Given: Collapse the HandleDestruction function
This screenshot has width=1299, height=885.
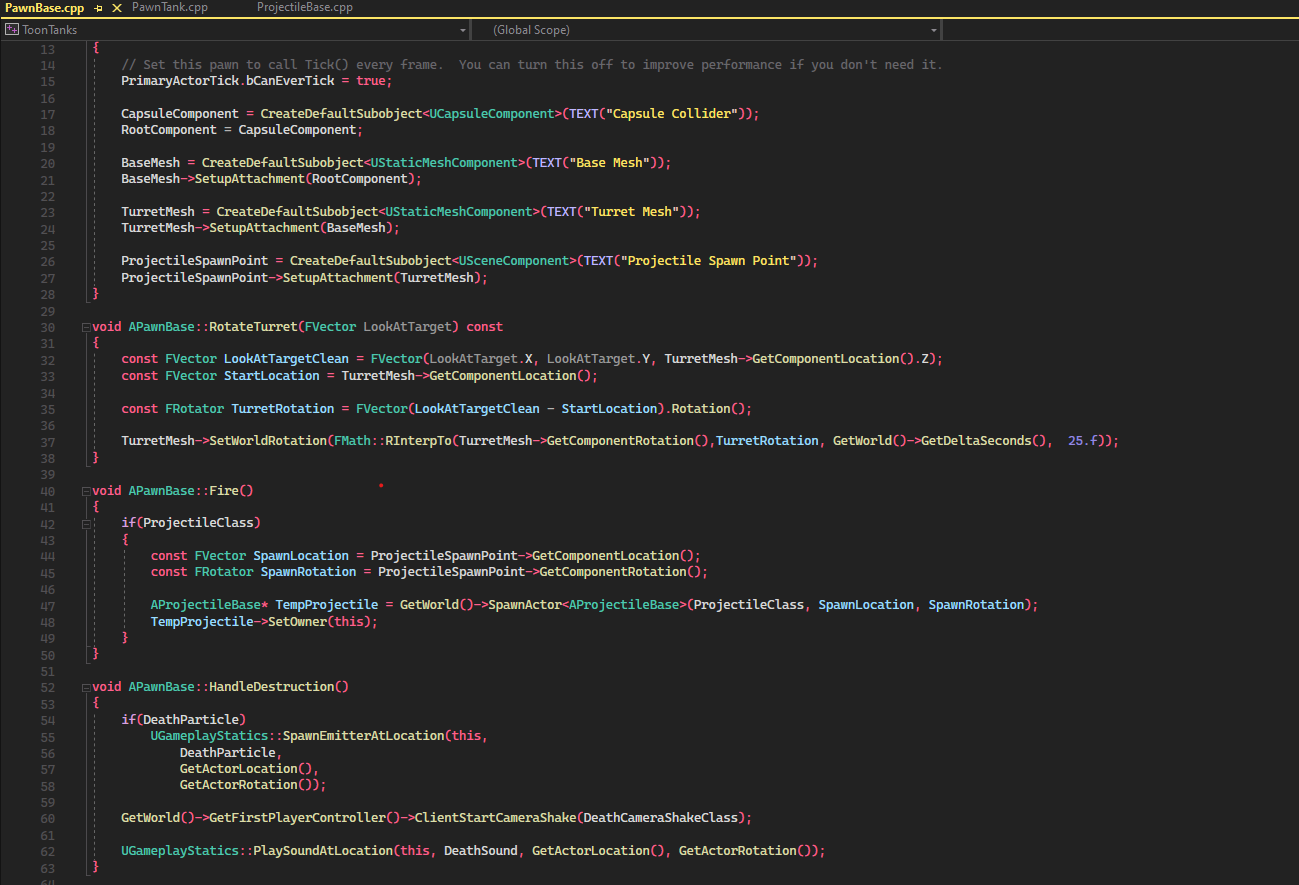Looking at the screenshot, I should [85, 687].
